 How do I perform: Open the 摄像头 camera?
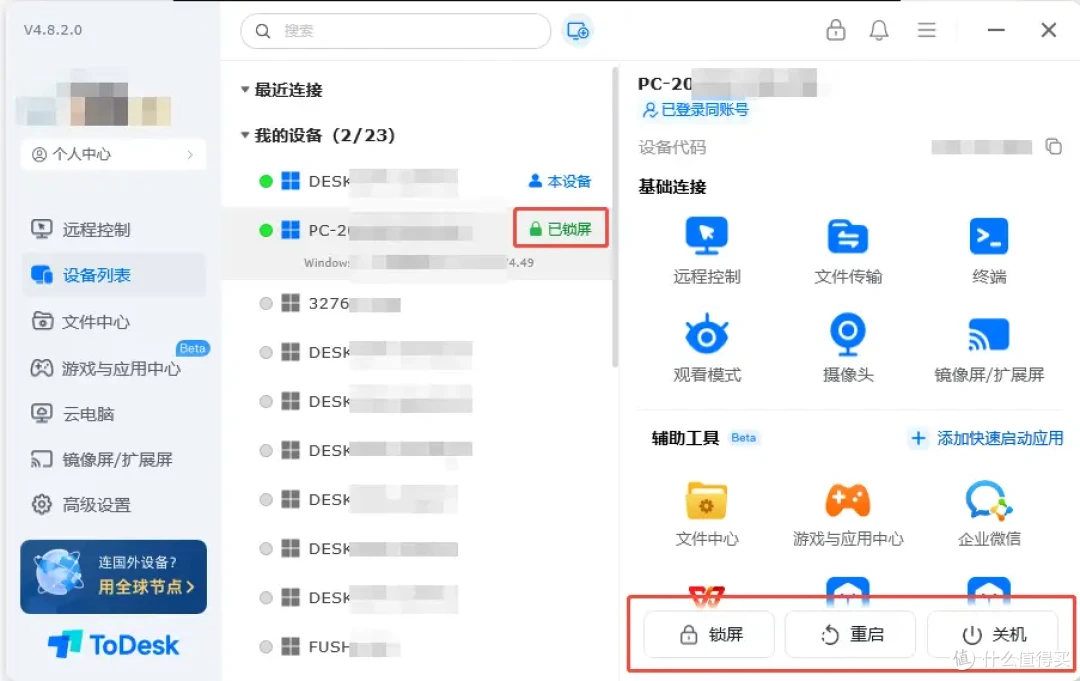tap(848, 348)
